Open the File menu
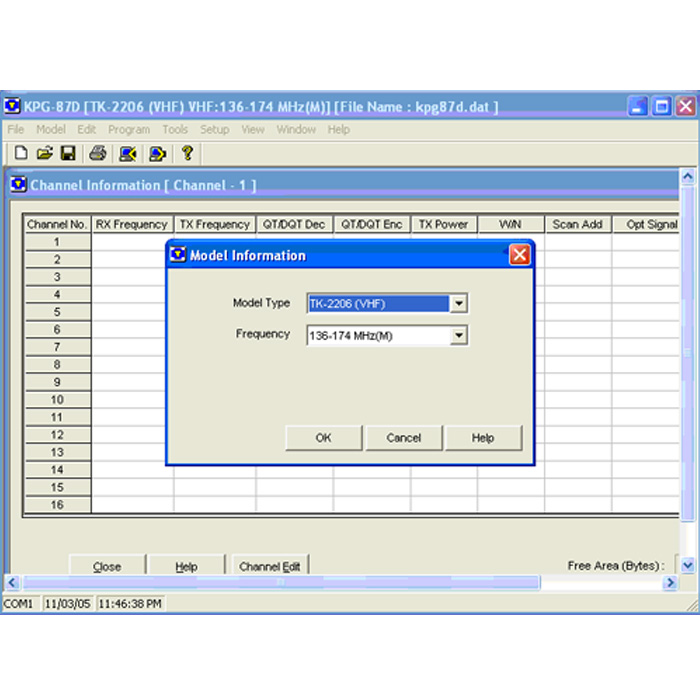Image resolution: width=700 pixels, height=700 pixels. pyautogui.click(x=16, y=129)
